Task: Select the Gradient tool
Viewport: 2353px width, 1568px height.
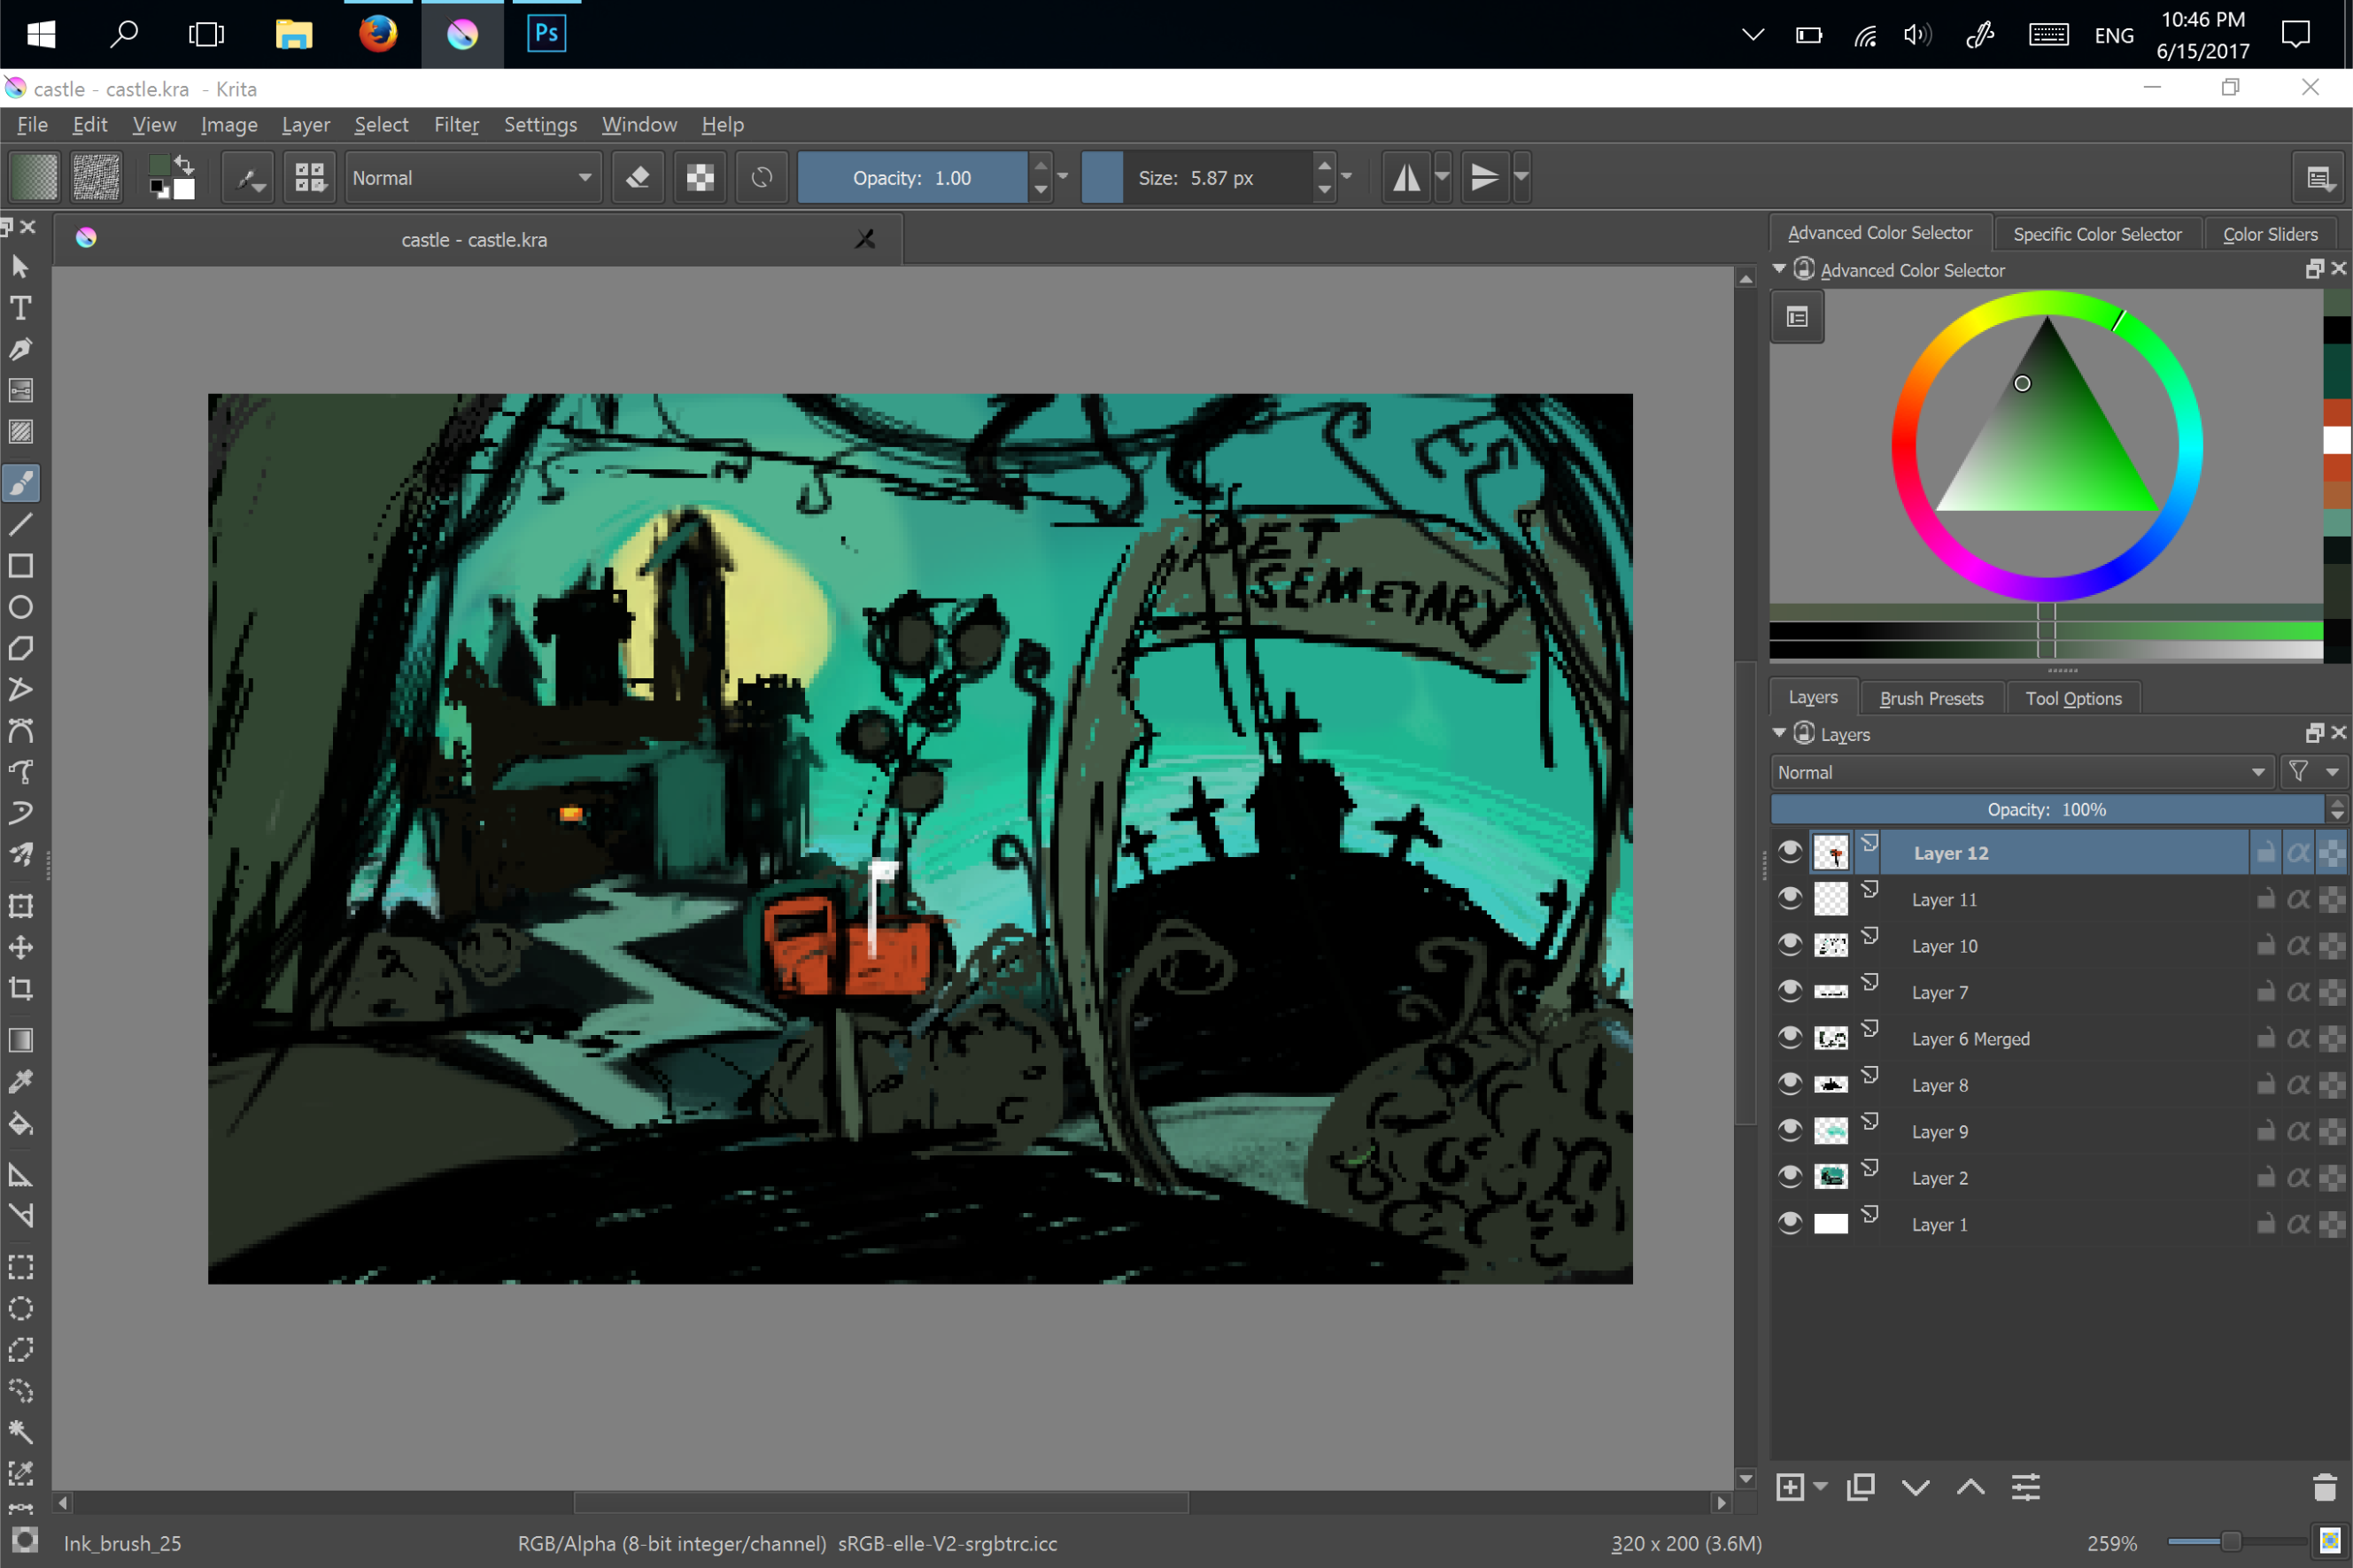Action: [21, 1040]
